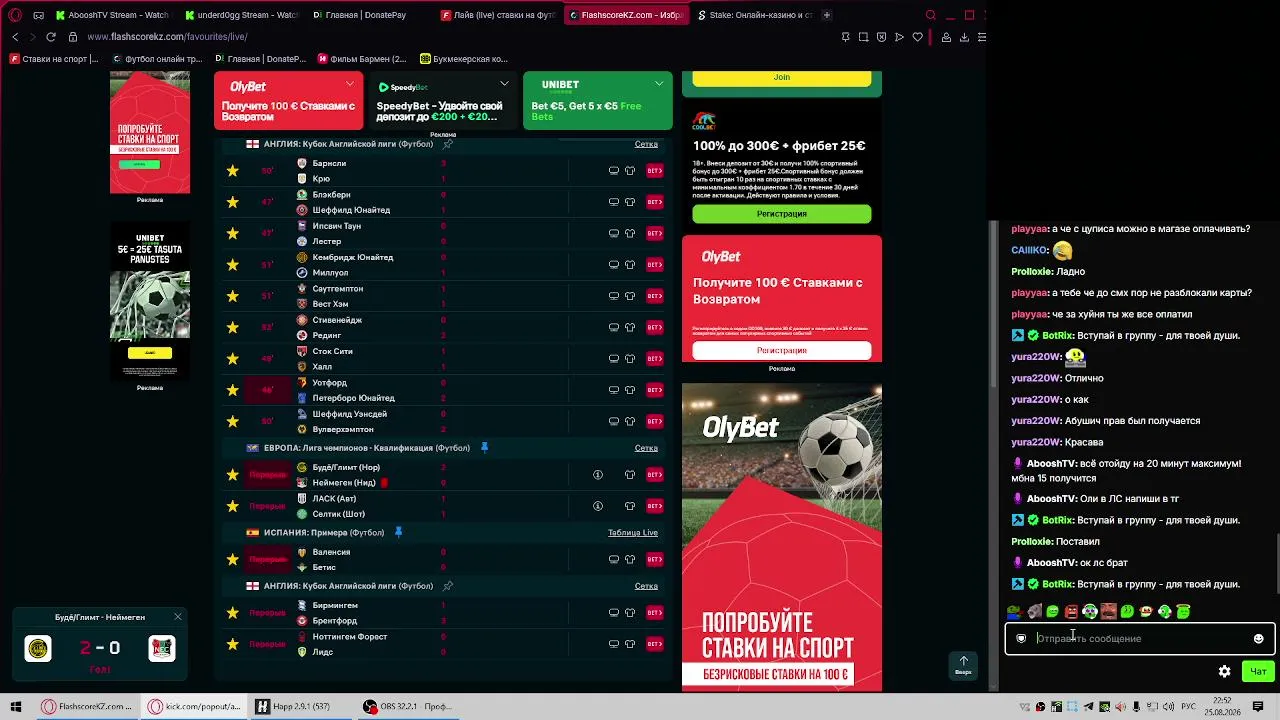This screenshot has width=1280, height=720.
Task: Click white Регистрация button in OlyBet ad
Action: click(x=782, y=351)
